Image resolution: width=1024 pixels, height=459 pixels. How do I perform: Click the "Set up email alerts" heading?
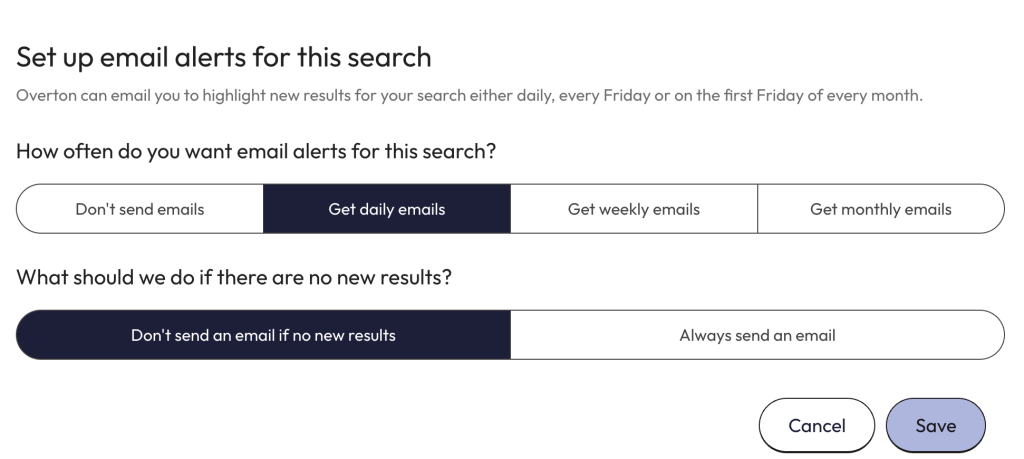(224, 57)
